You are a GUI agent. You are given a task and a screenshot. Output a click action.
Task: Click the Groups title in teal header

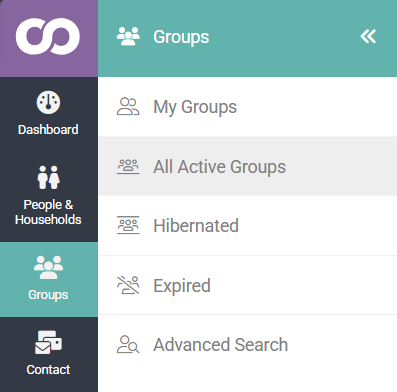click(181, 37)
